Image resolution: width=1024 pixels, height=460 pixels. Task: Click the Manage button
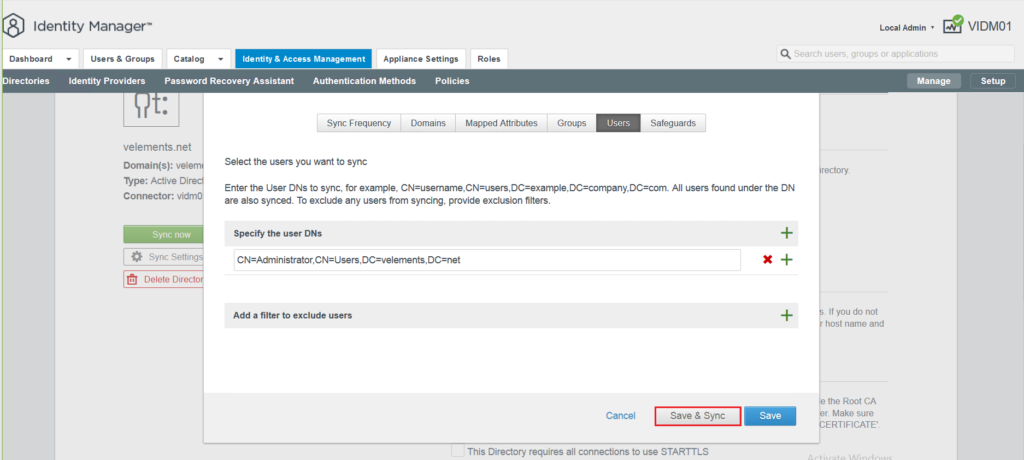(x=934, y=82)
